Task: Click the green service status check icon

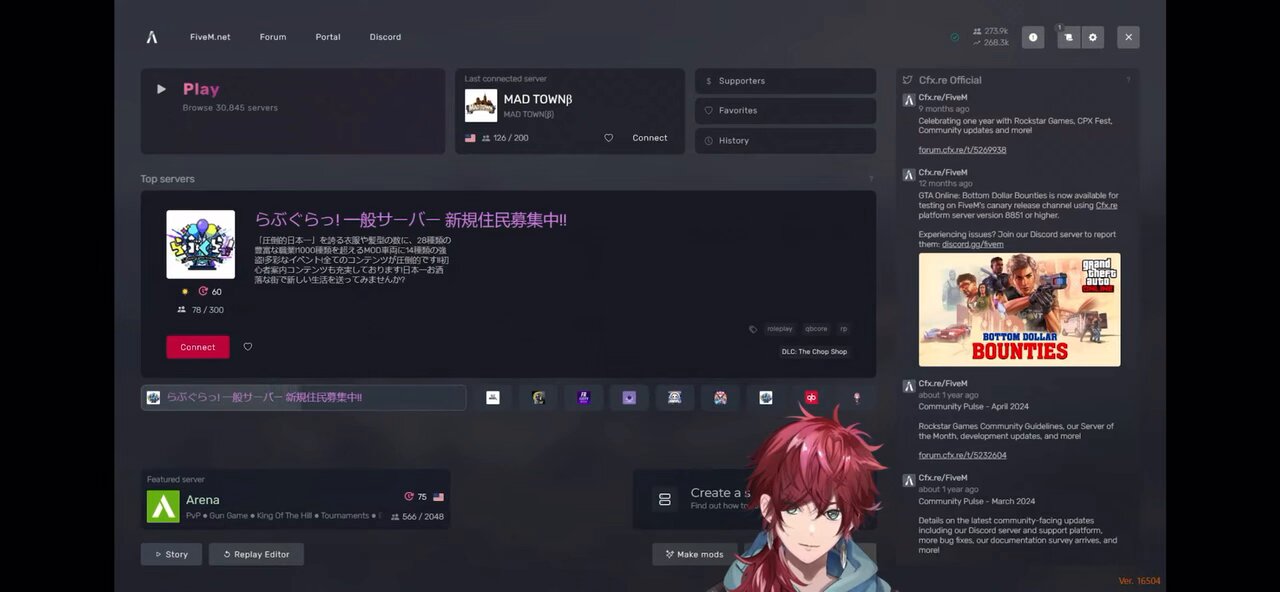Action: tap(955, 37)
